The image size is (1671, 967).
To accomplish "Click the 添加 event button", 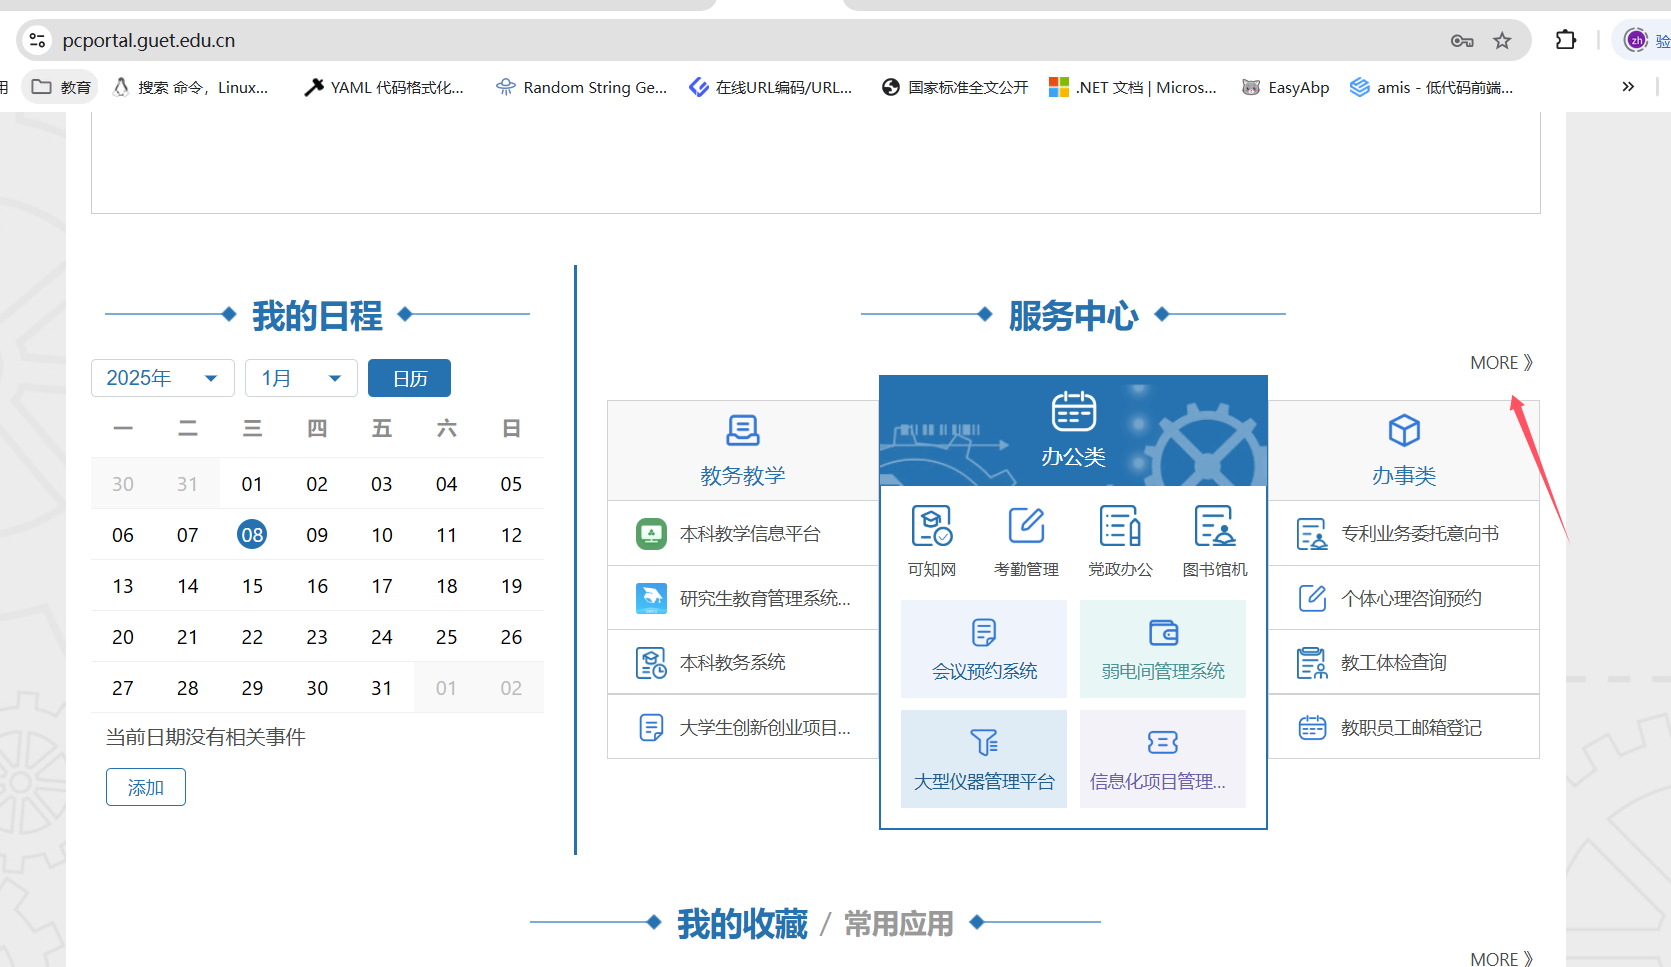I will pos(146,787).
